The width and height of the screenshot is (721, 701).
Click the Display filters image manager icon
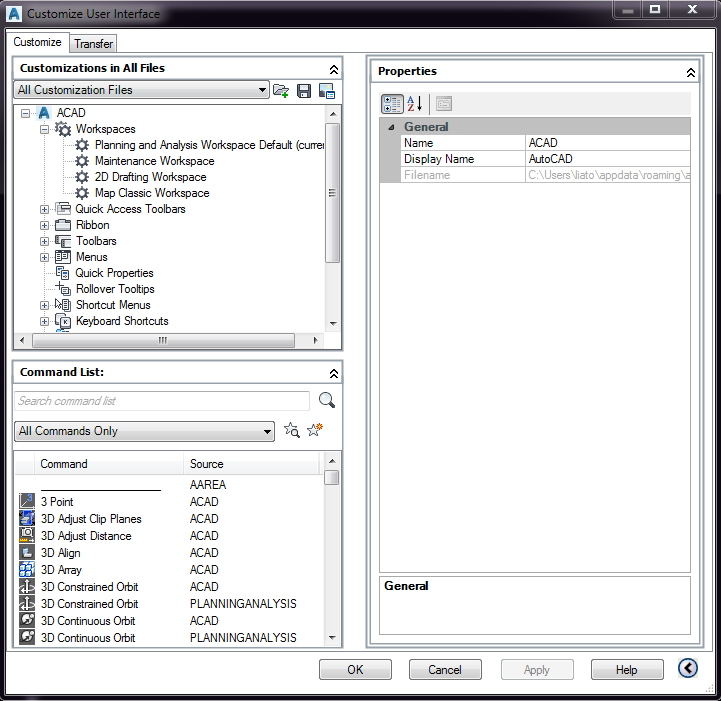[327, 91]
